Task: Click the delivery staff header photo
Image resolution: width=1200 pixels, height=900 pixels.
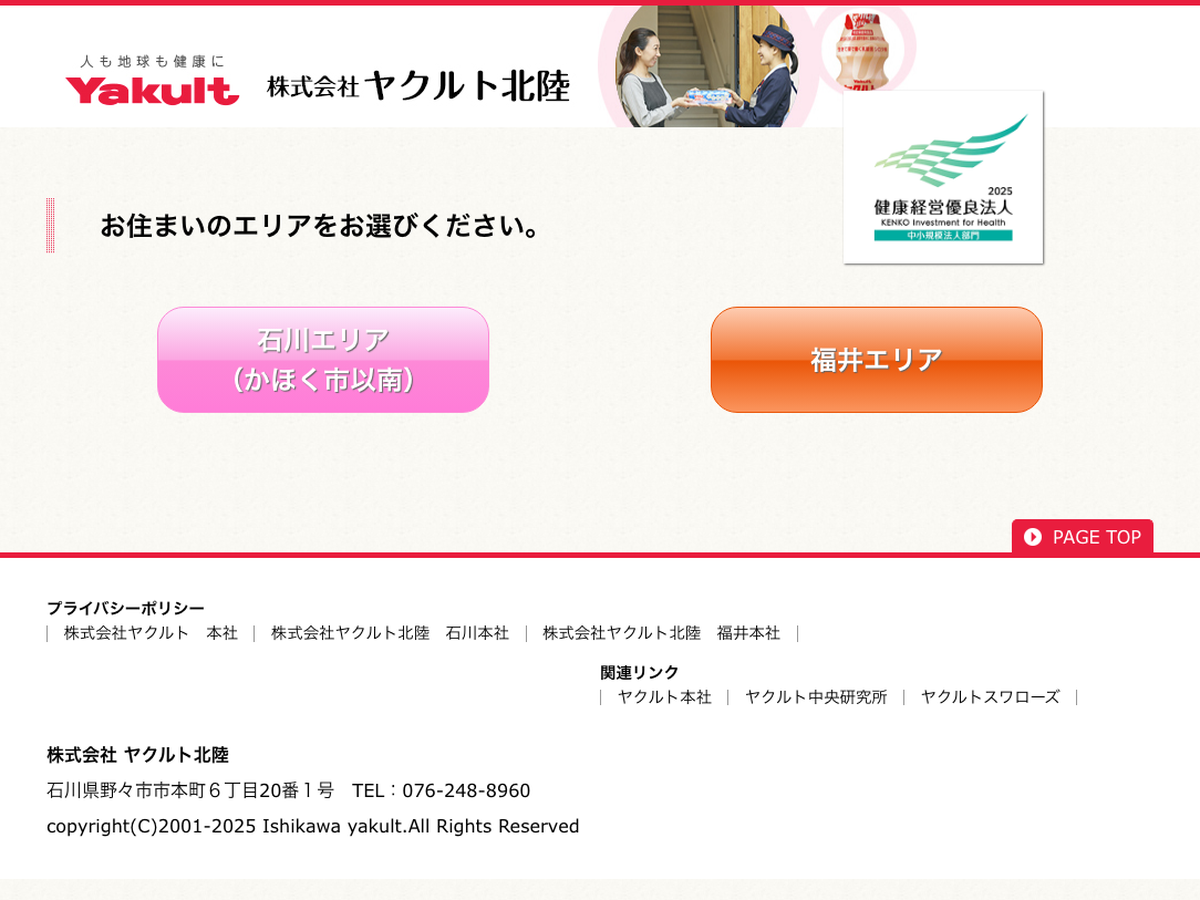Action: tap(707, 66)
